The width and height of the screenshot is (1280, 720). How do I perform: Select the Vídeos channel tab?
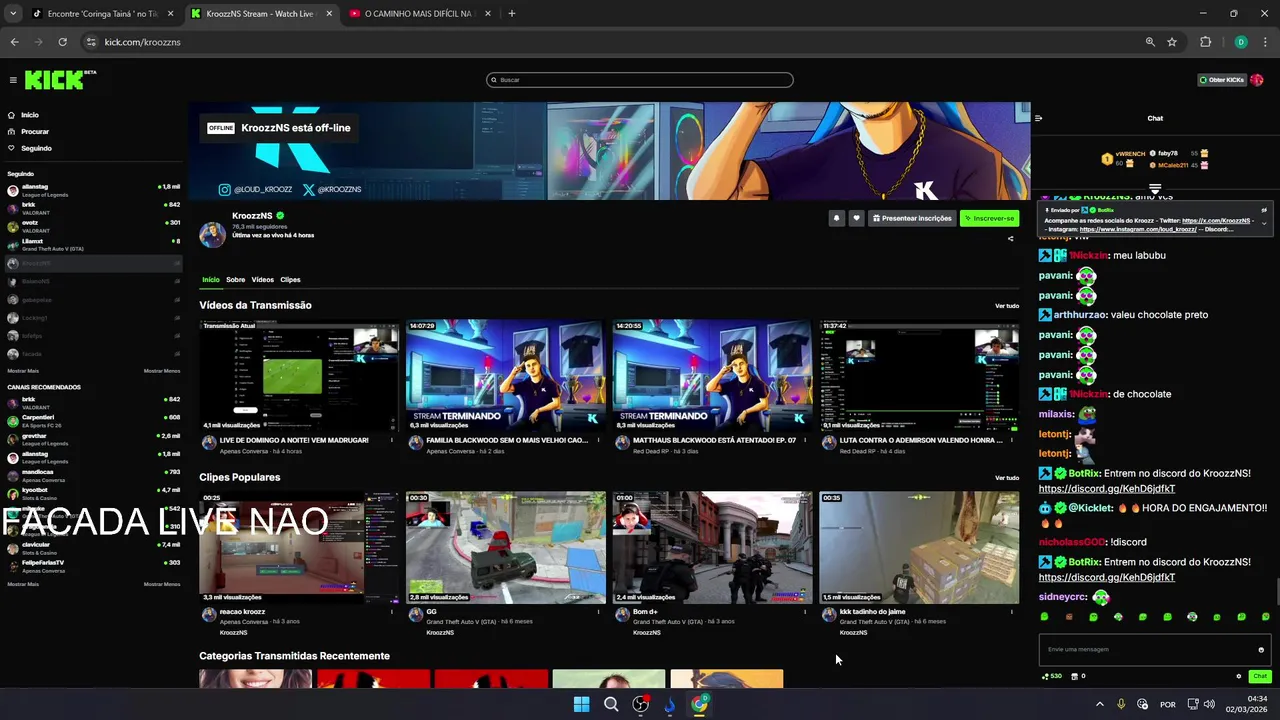point(262,280)
